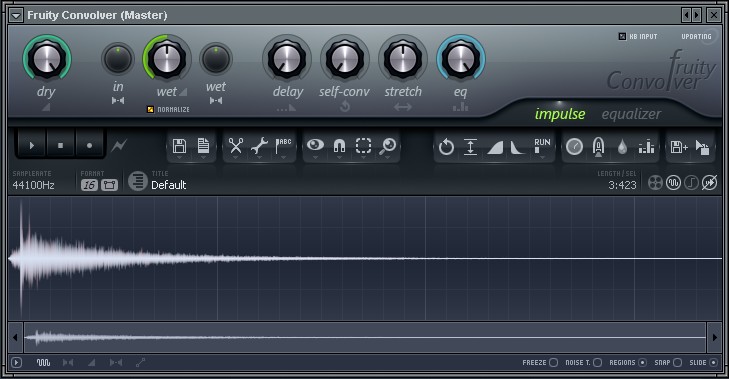This screenshot has height=379, width=729.
Task: Toggle the Regions option
Action: pyautogui.click(x=643, y=362)
